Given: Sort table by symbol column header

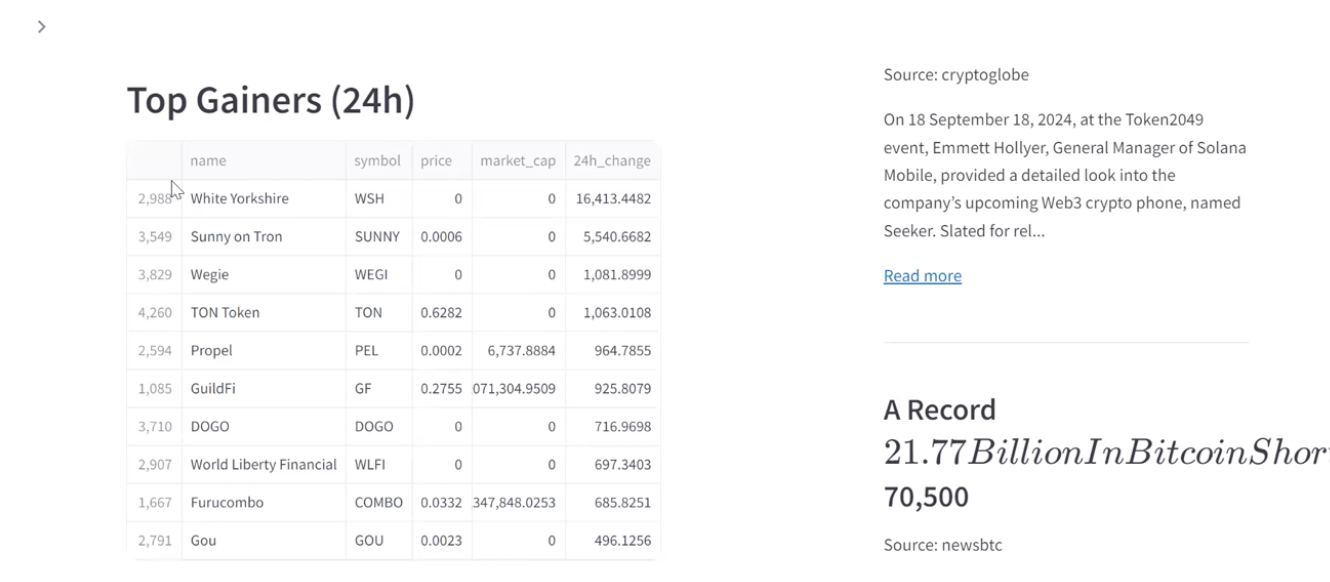Looking at the screenshot, I should coord(377,161).
